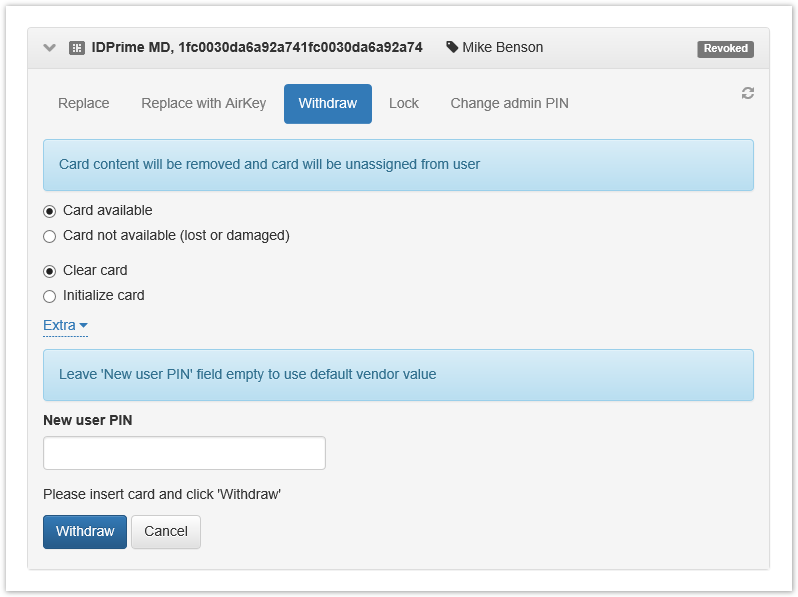This screenshot has height=597, width=798.
Task: Click the tag icon next to Mike Benson
Action: [x=452, y=47]
